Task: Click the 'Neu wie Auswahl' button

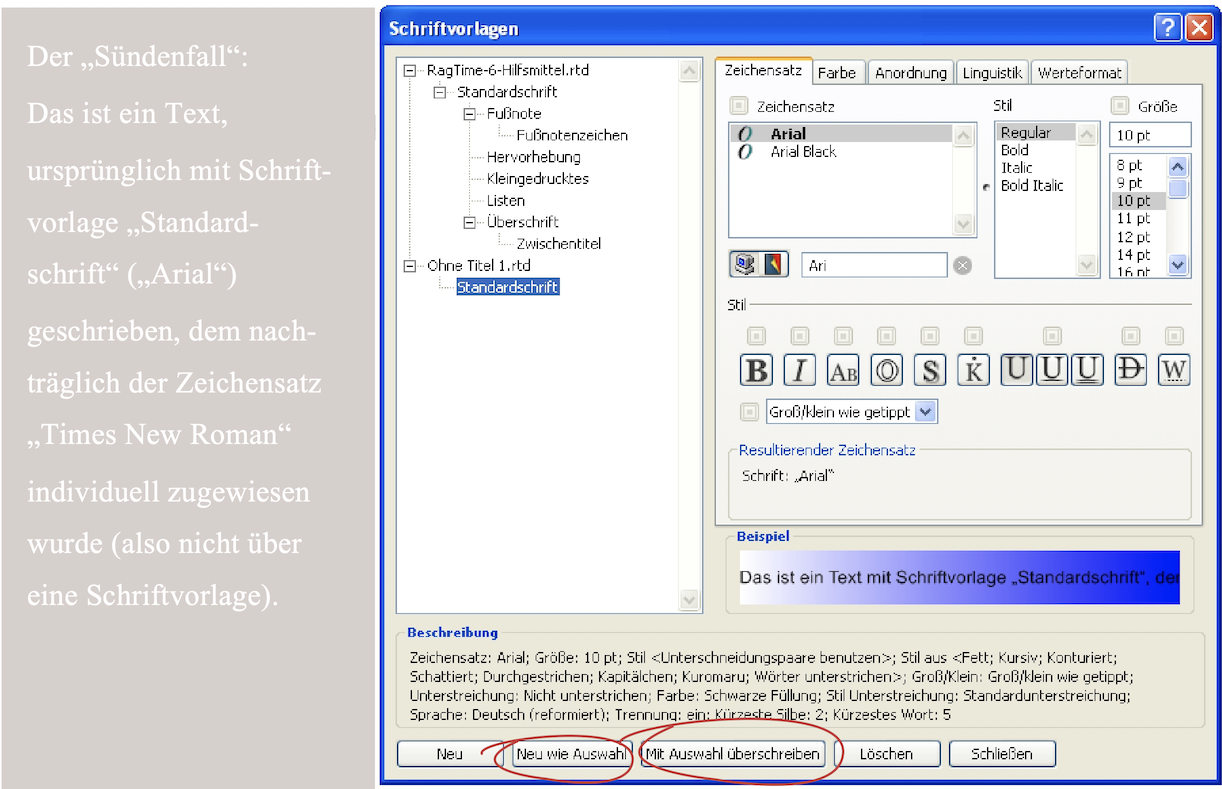Action: [x=571, y=754]
